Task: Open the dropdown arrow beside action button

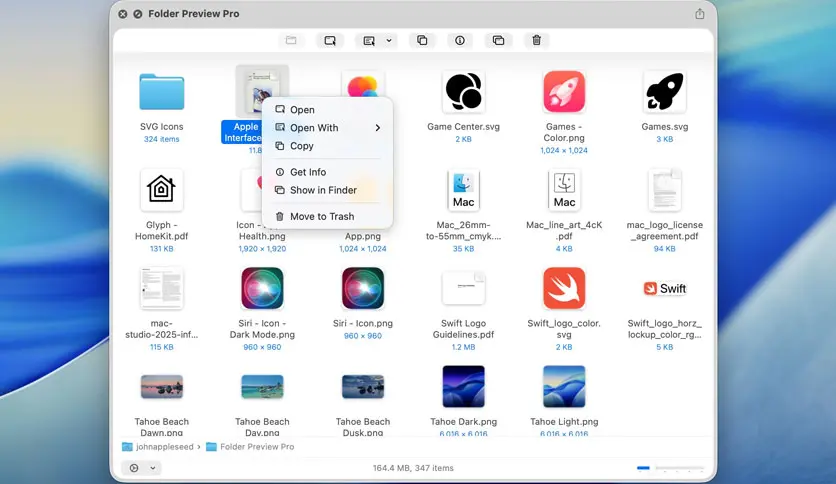Action: tap(152, 468)
